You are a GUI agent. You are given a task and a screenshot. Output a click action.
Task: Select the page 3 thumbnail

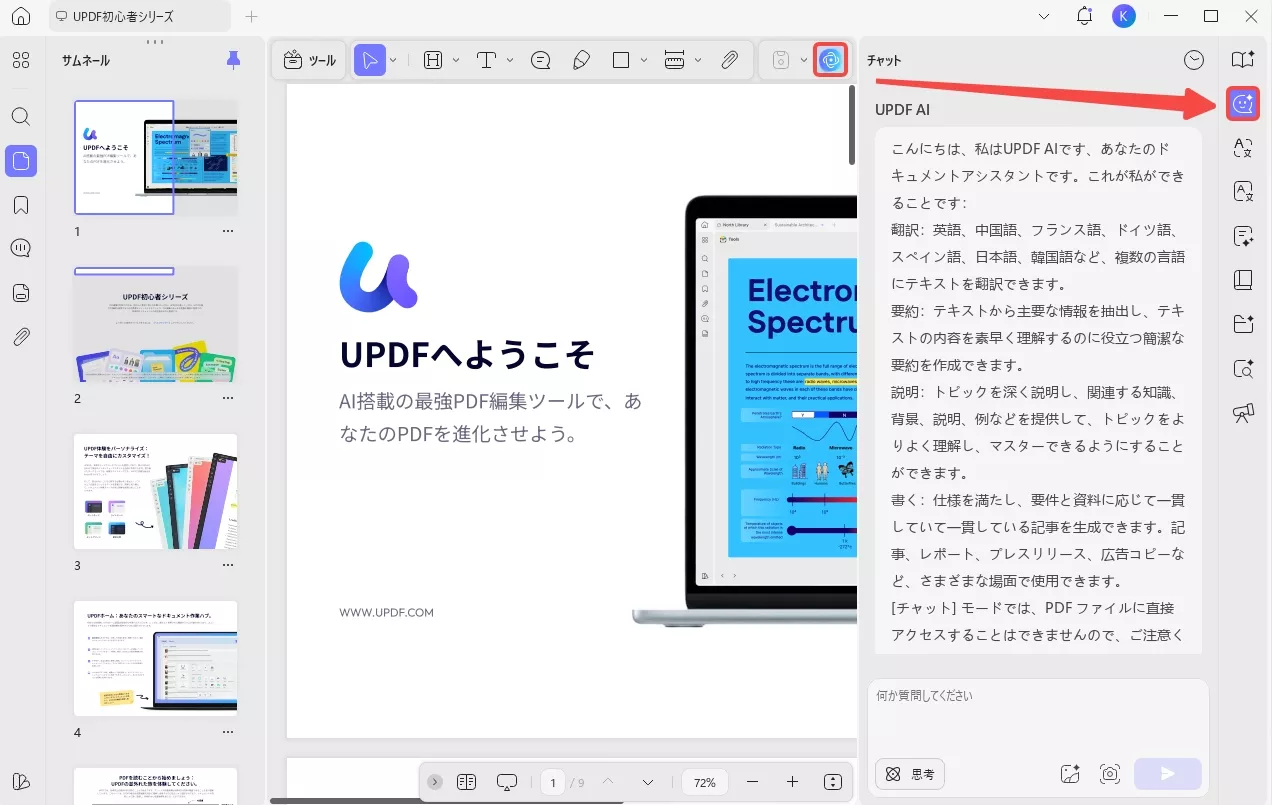click(156, 492)
